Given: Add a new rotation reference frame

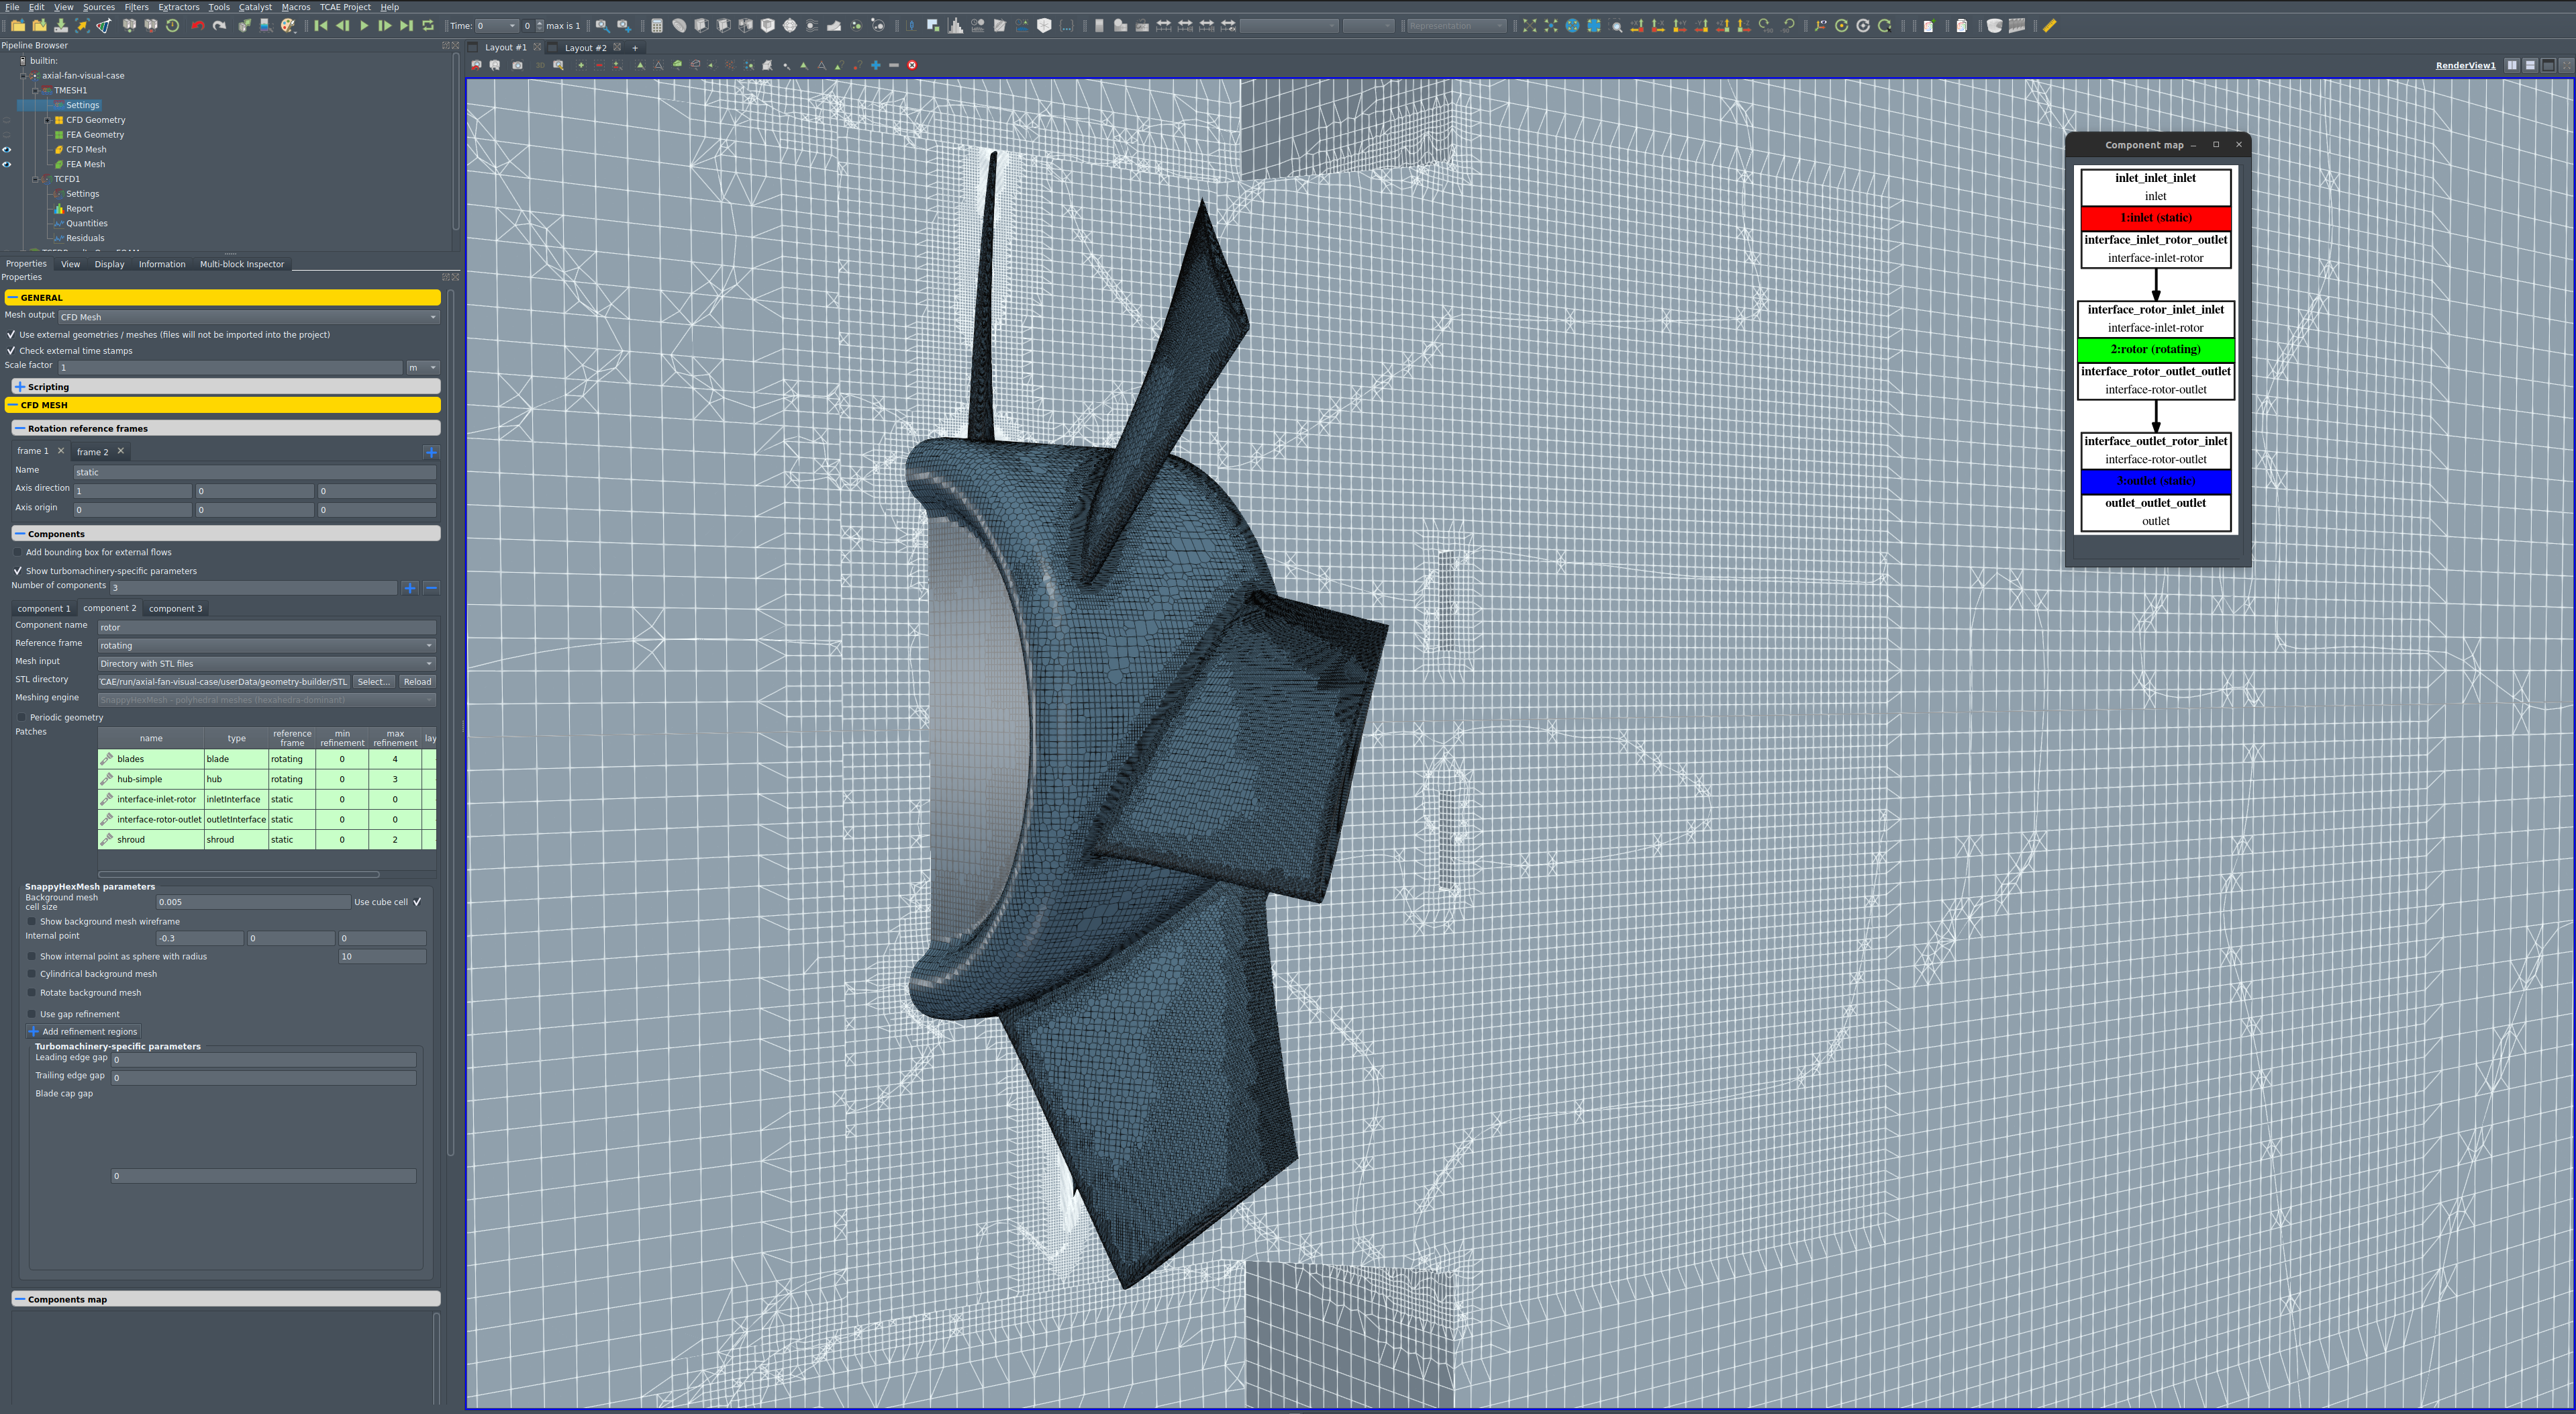Looking at the screenshot, I should [x=431, y=452].
